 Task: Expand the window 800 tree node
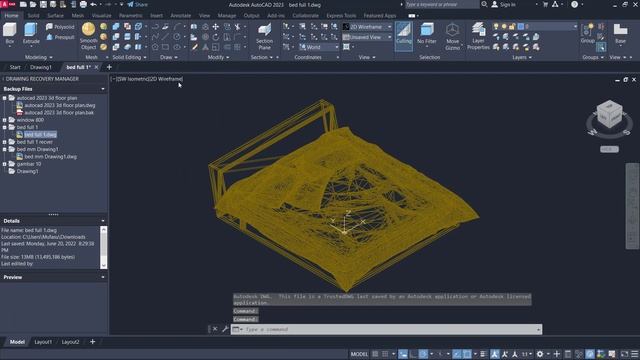(4, 120)
